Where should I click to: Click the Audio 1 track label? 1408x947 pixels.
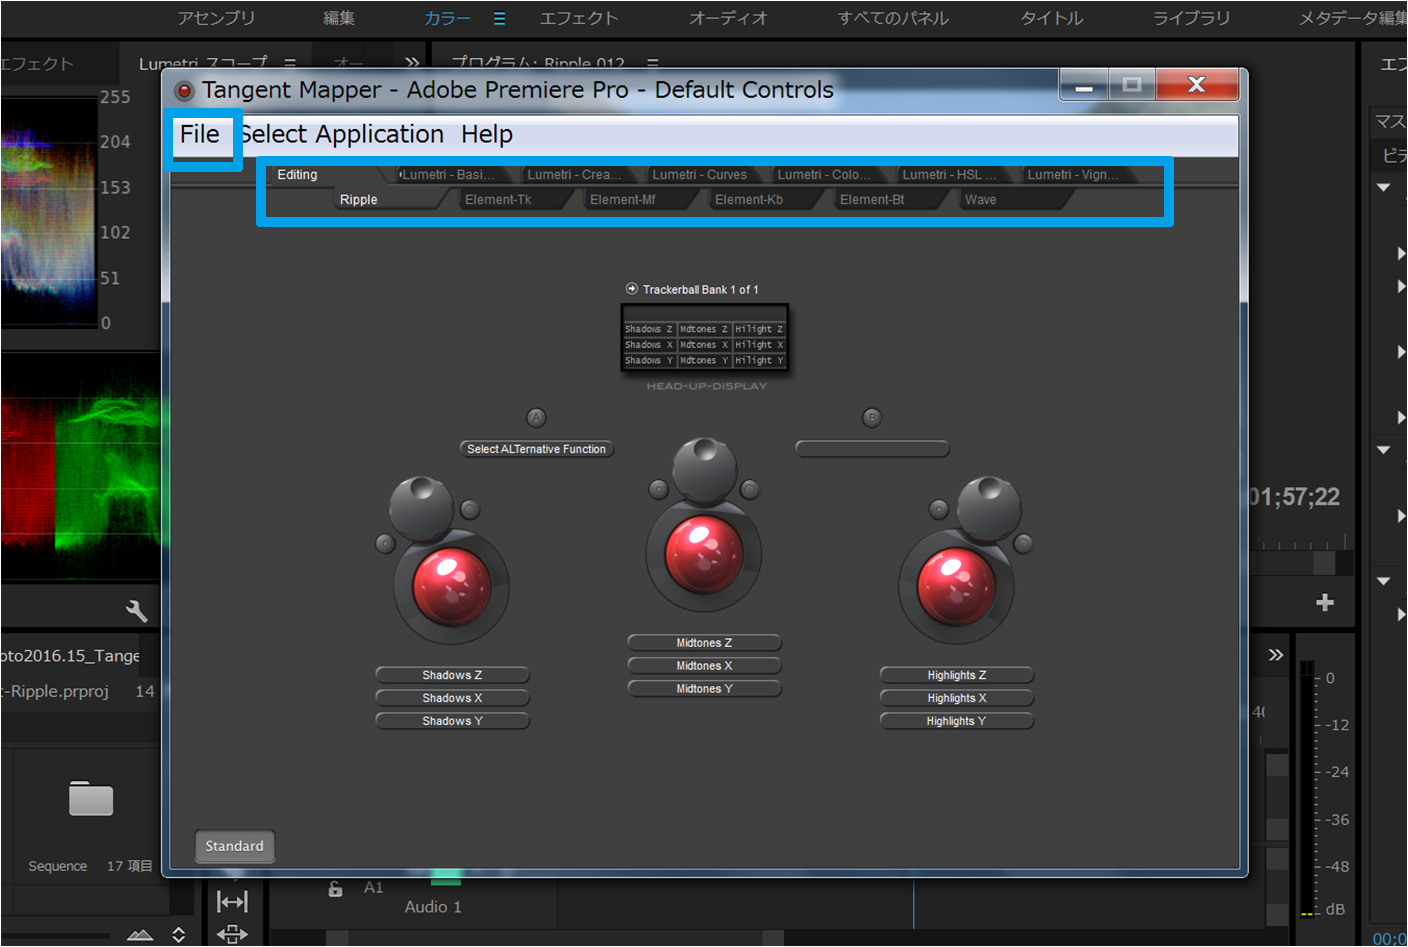(433, 907)
